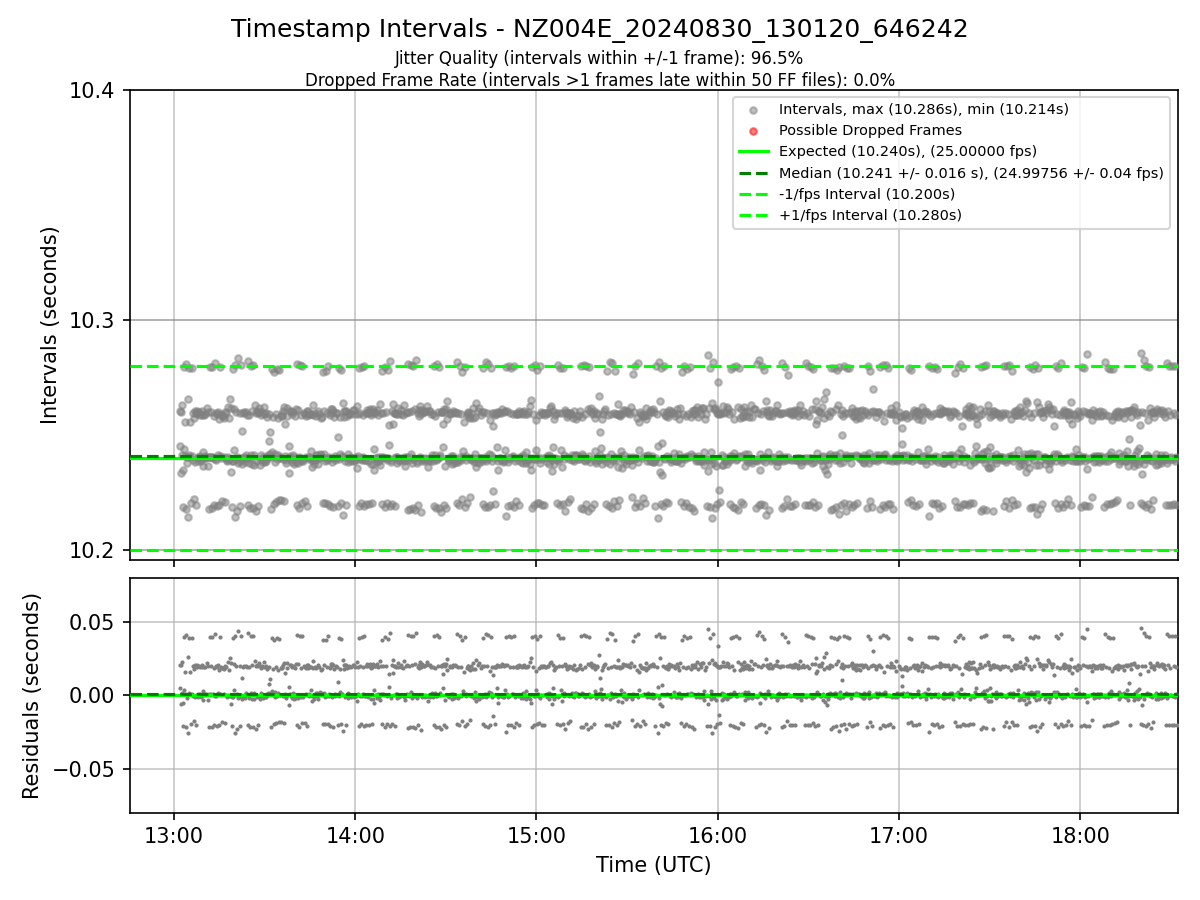Click the plot title 'Timestamp Intervals - NZ004E_20240830_130120_646242'
This screenshot has height=900, width=1200.
click(599, 29)
